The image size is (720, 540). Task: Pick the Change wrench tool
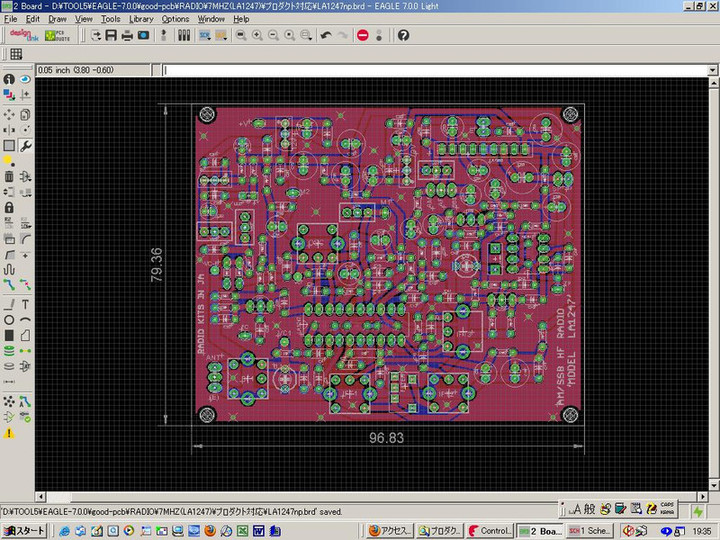pos(25,145)
